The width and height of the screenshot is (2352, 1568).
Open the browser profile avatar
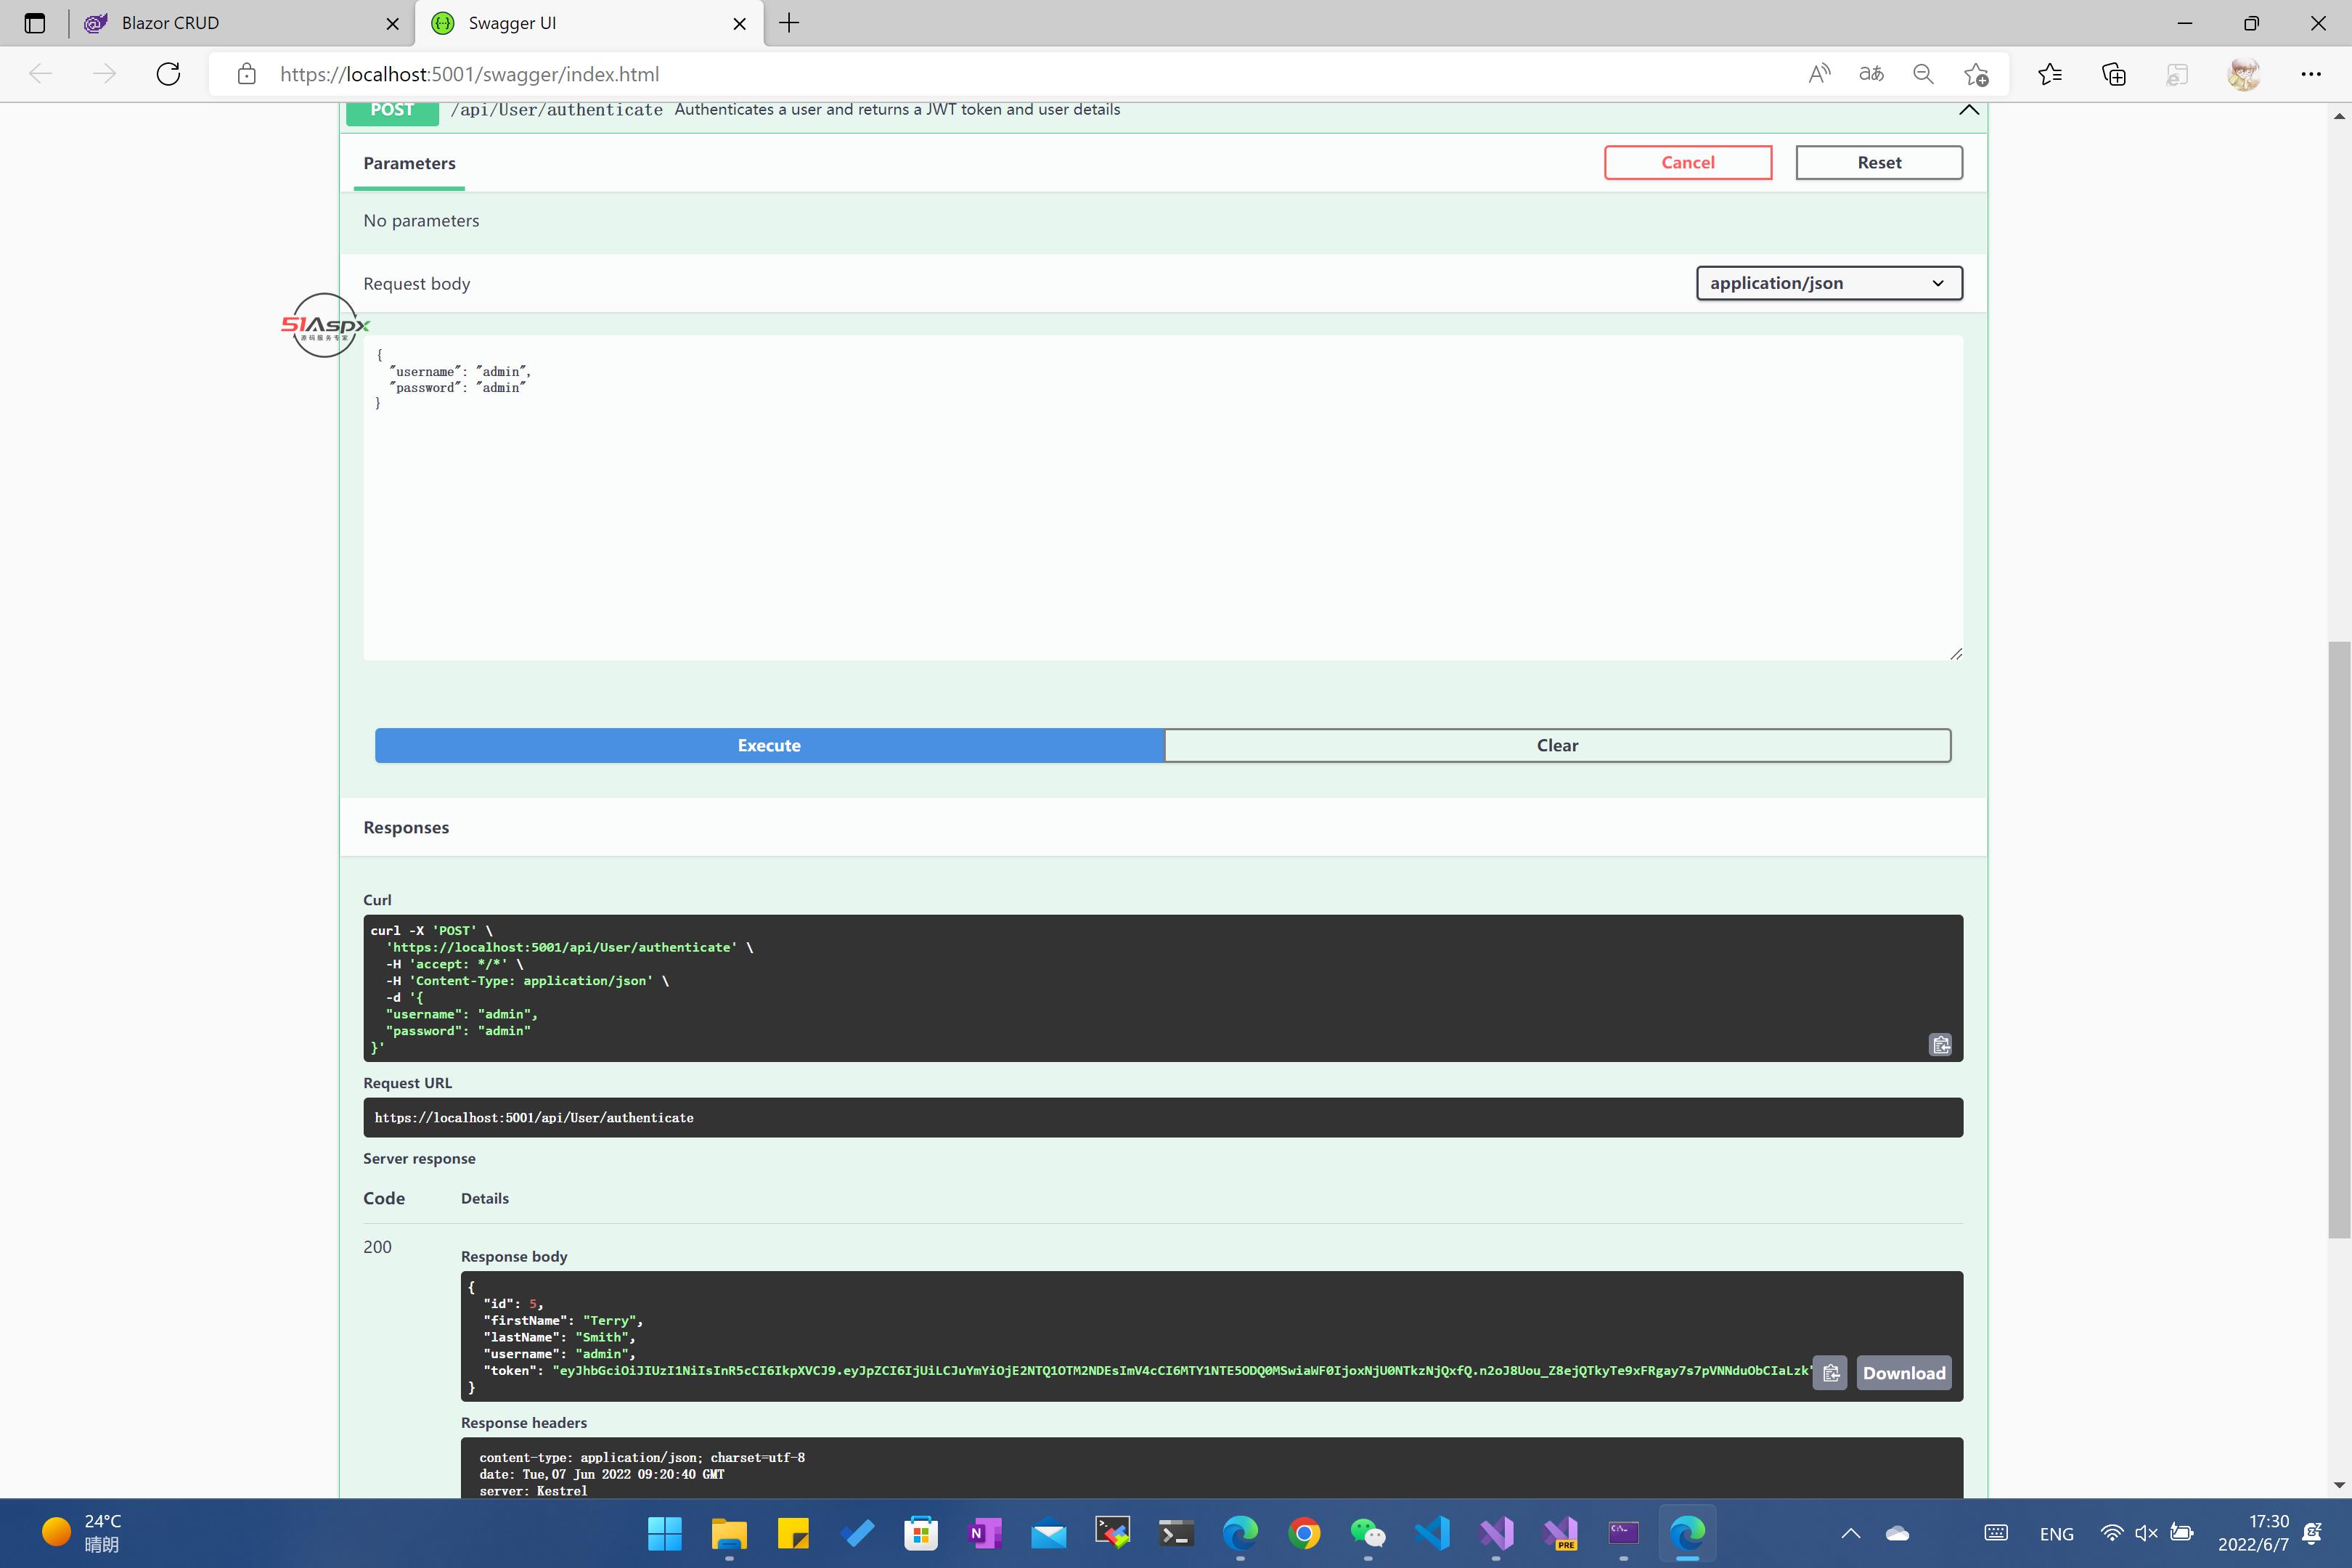pos(2244,74)
